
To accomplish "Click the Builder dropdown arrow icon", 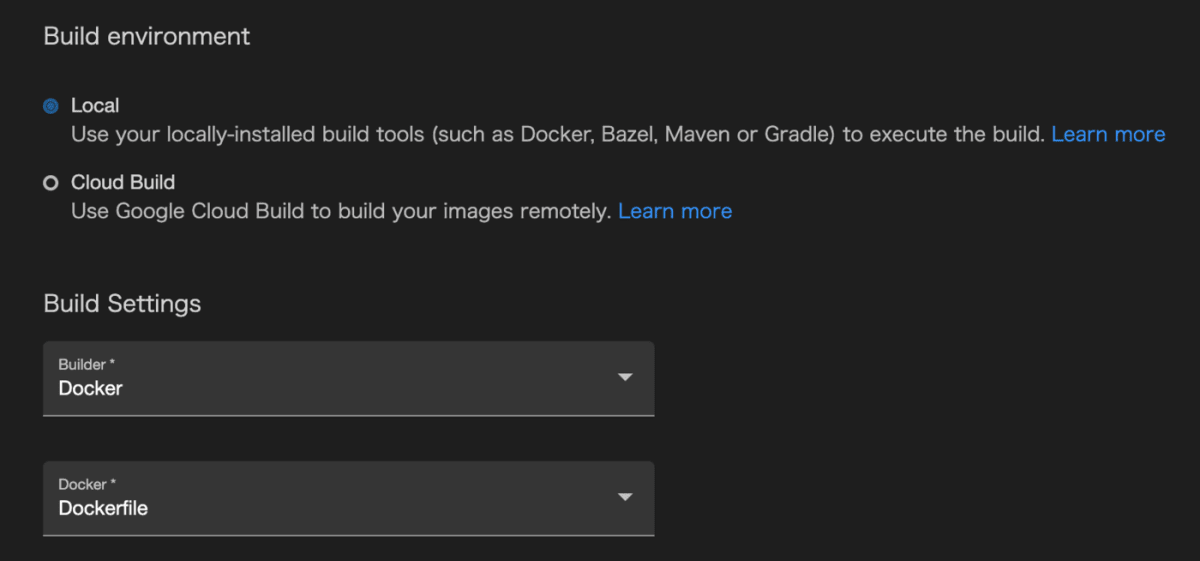I will coord(625,377).
